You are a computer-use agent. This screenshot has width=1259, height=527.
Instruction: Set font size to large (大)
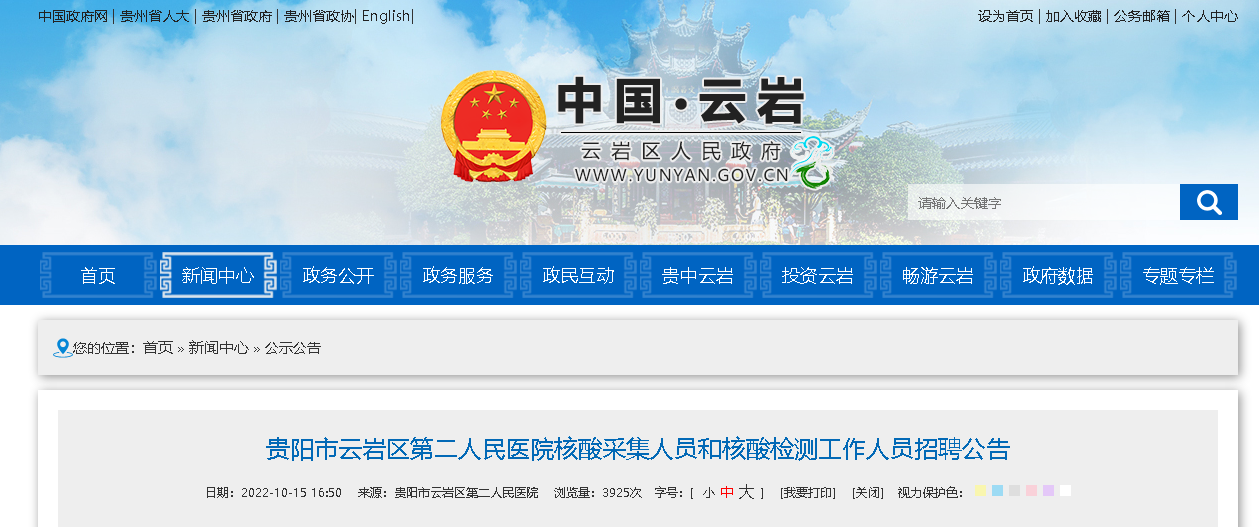click(746, 492)
